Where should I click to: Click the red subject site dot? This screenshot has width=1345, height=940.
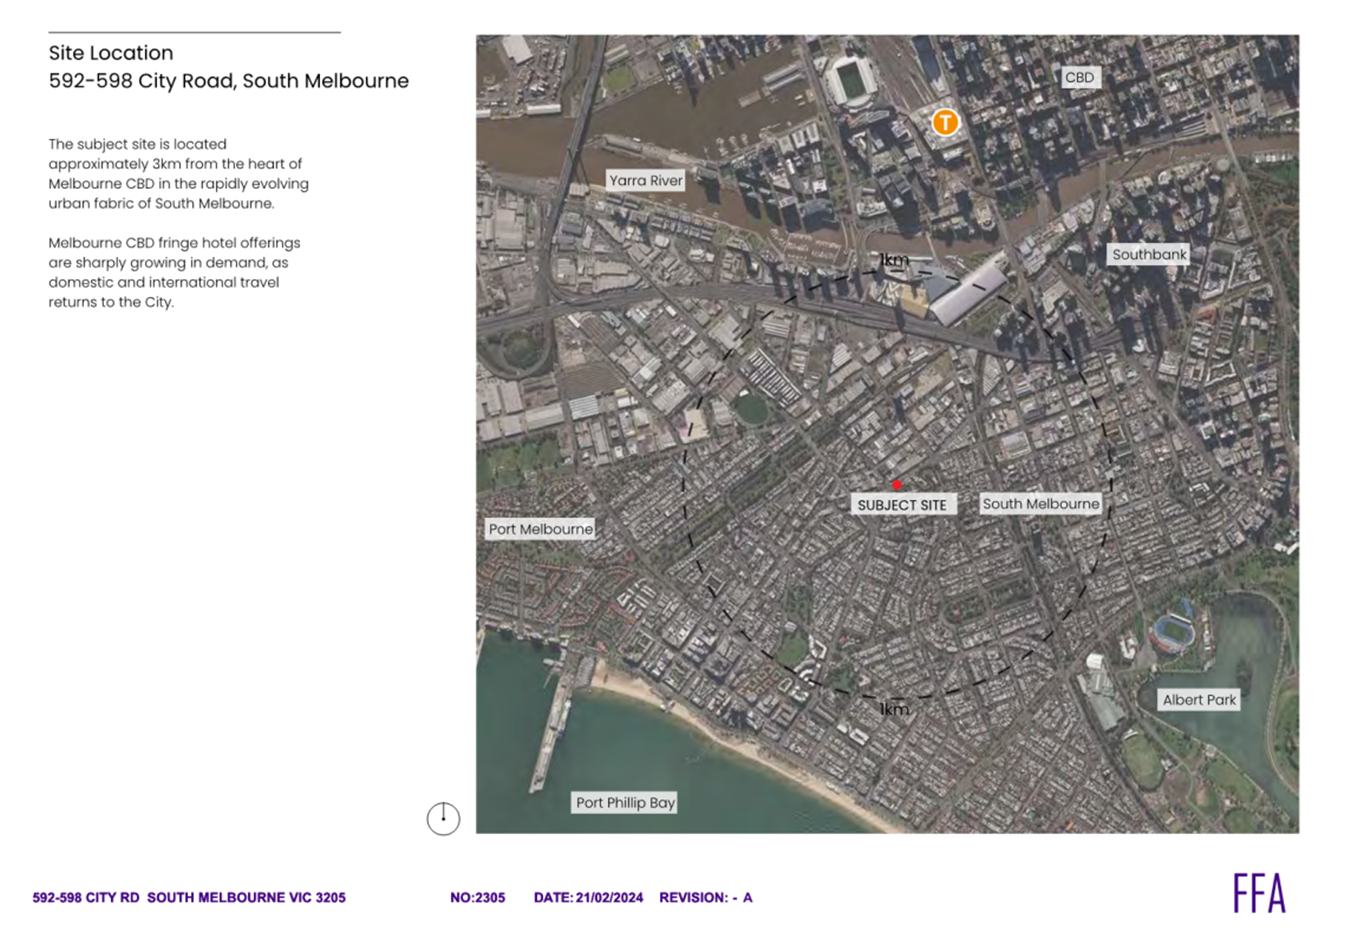click(897, 485)
